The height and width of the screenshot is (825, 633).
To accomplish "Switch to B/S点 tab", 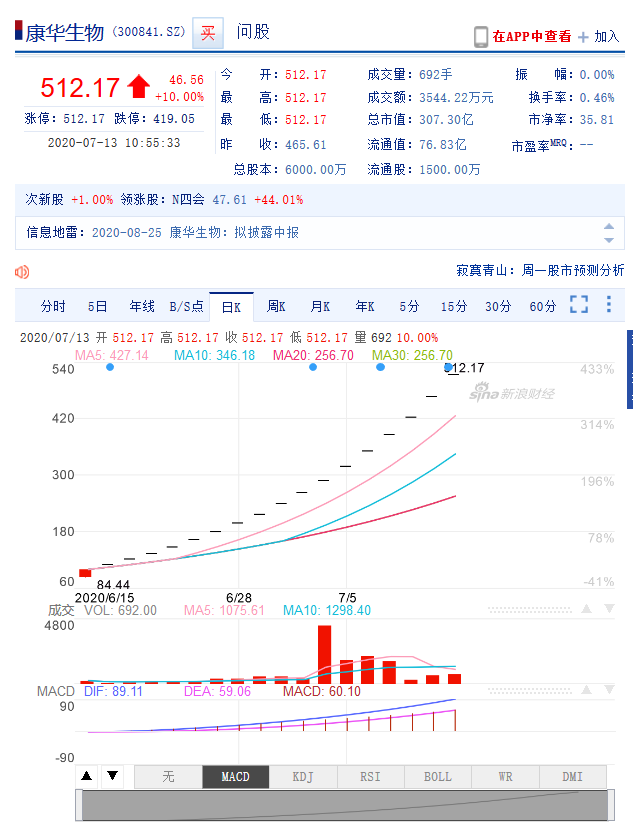I will (186, 306).
